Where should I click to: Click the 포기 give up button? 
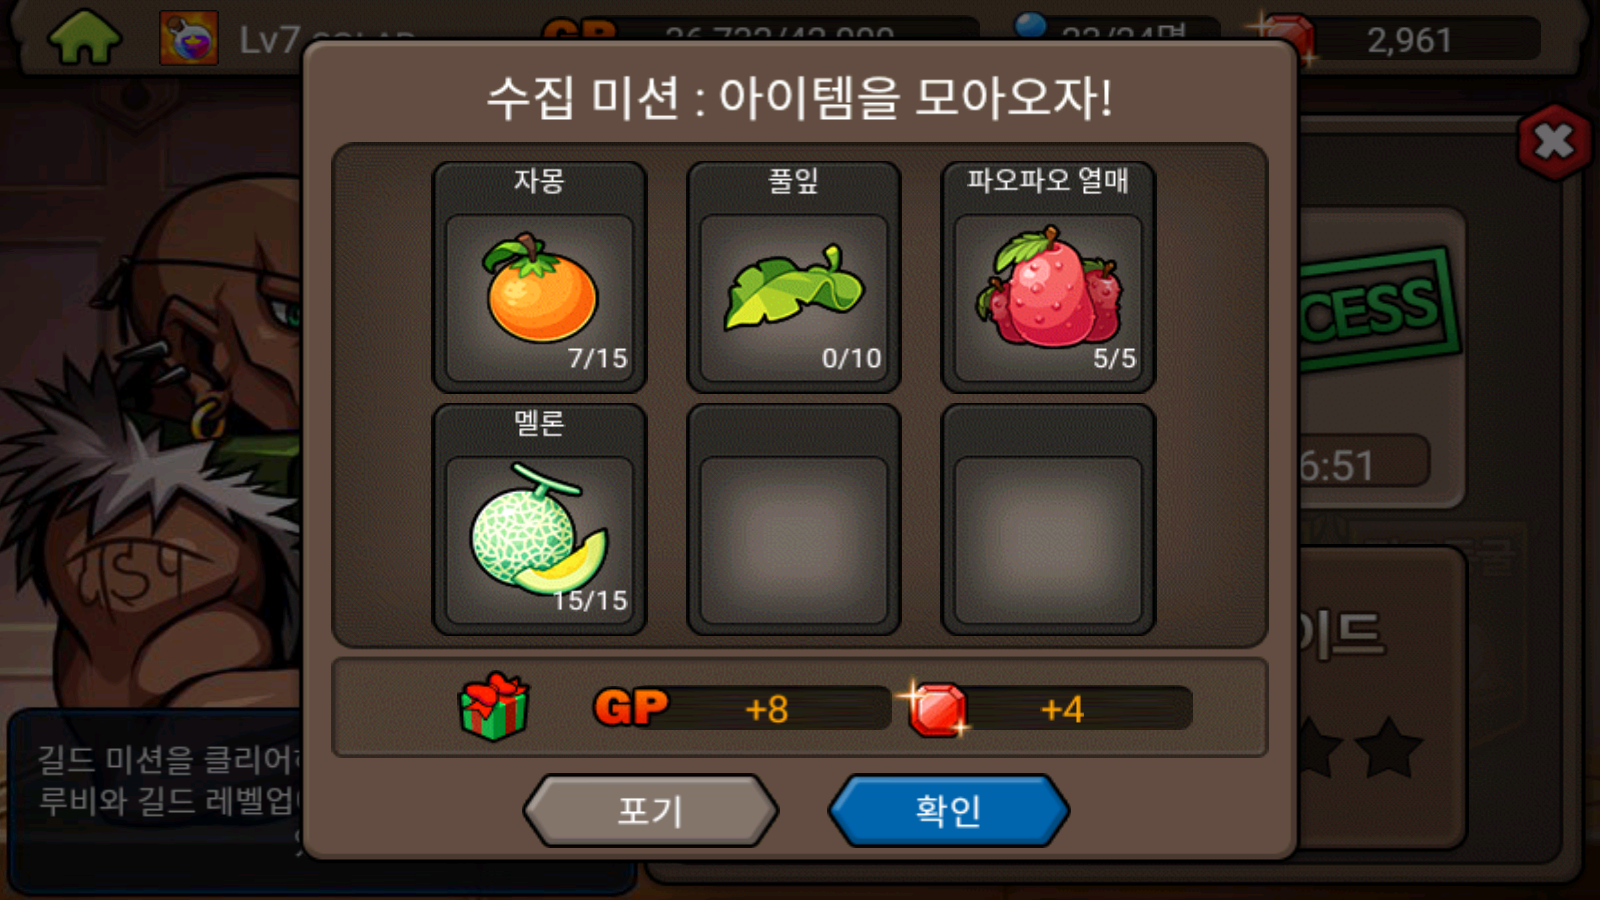click(650, 810)
